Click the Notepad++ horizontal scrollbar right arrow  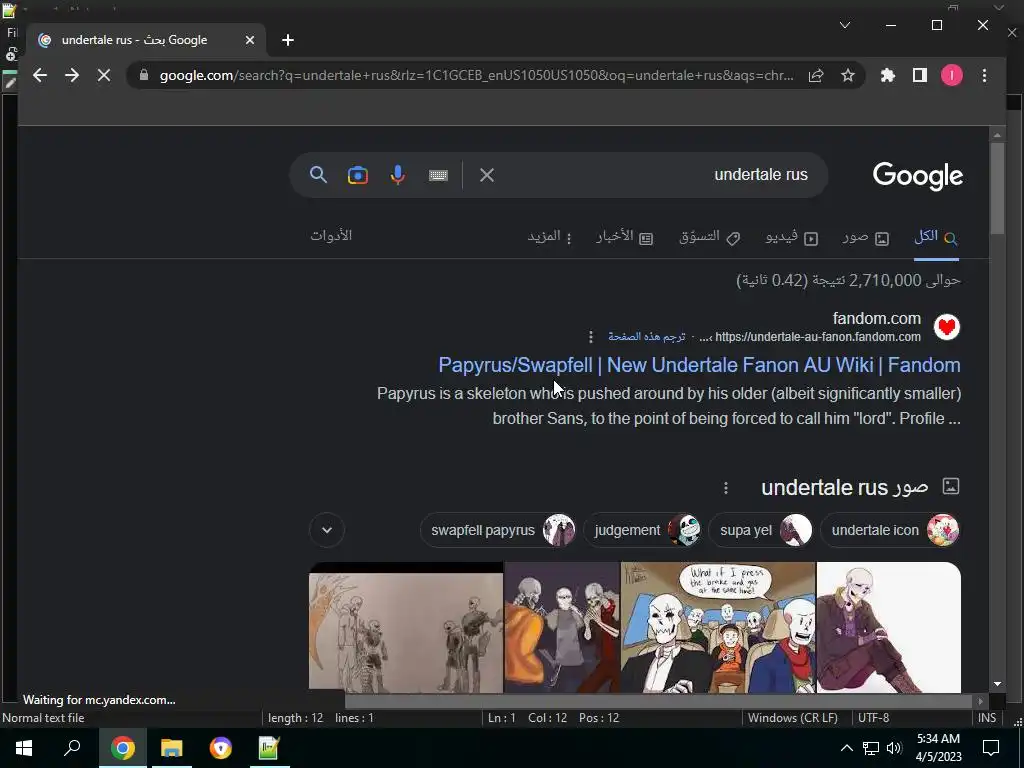tap(980, 701)
